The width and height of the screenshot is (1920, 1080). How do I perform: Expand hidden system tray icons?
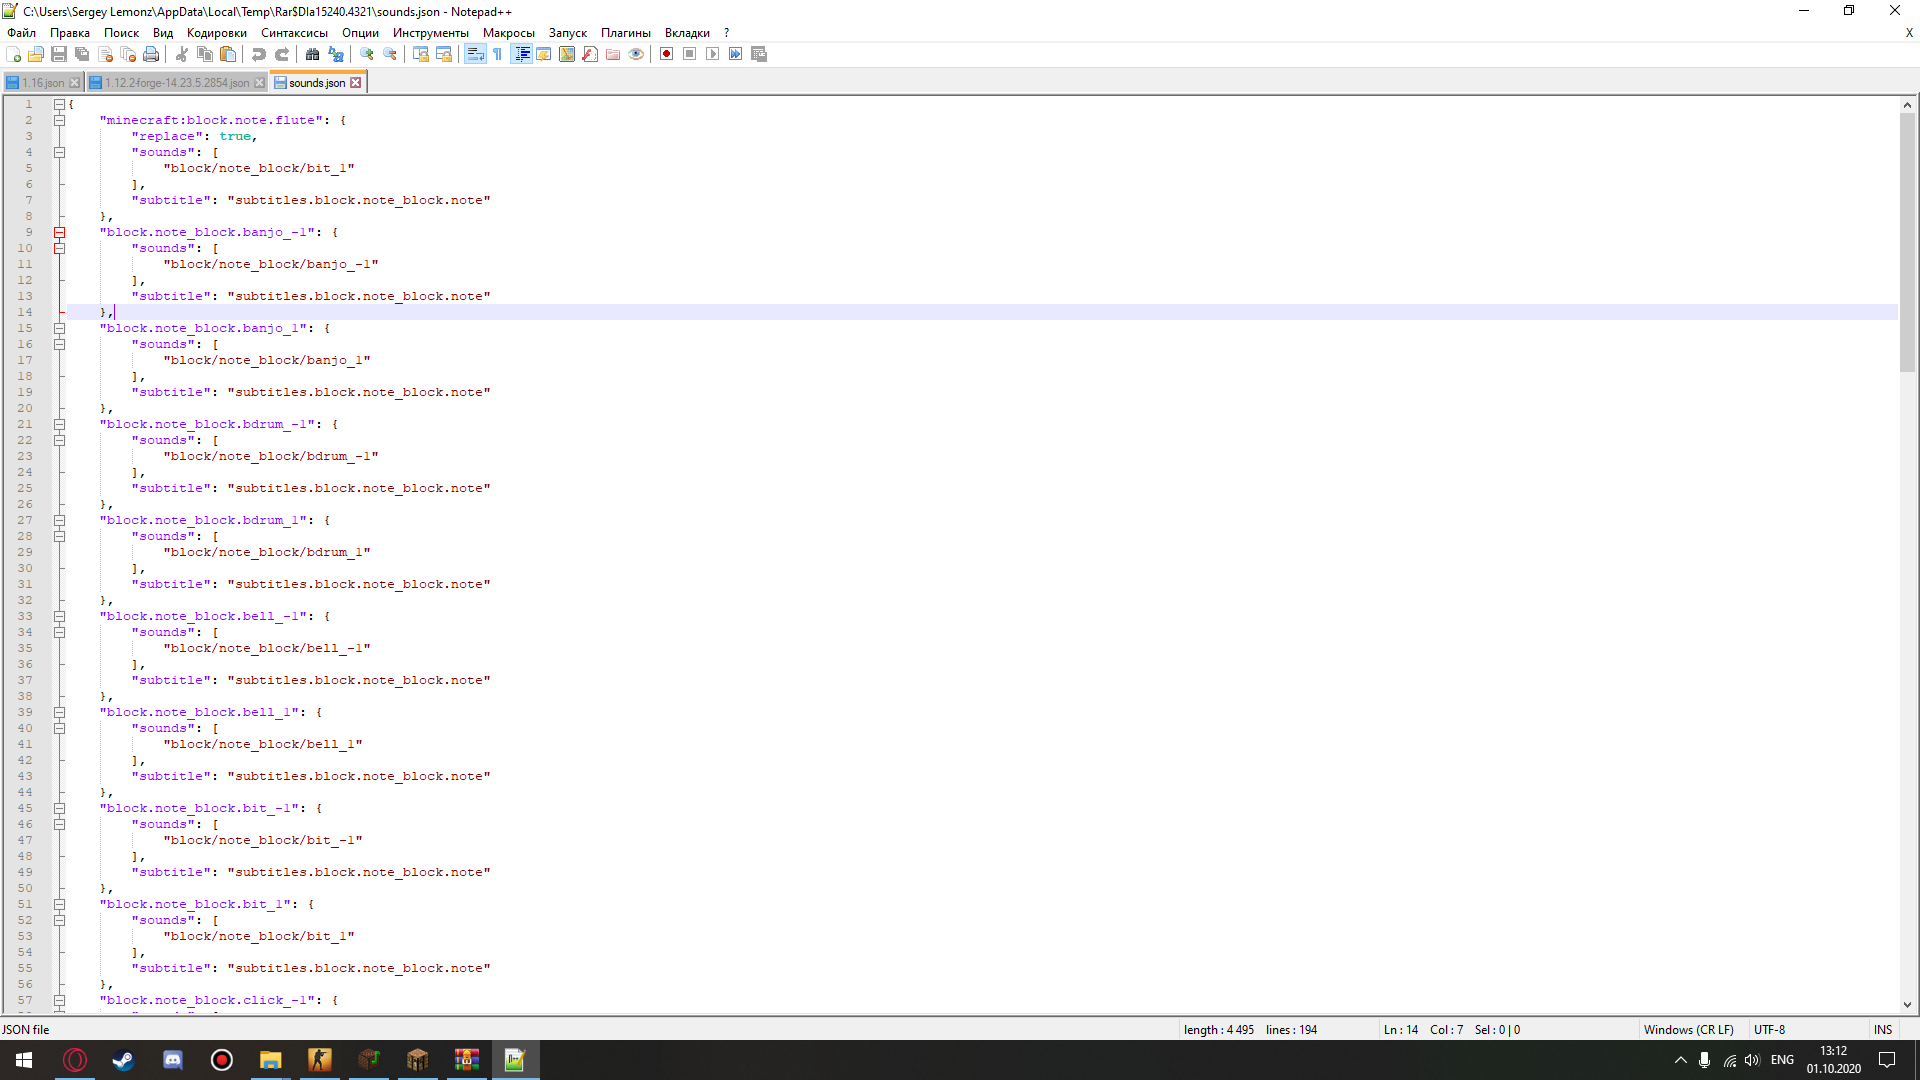point(1680,1059)
